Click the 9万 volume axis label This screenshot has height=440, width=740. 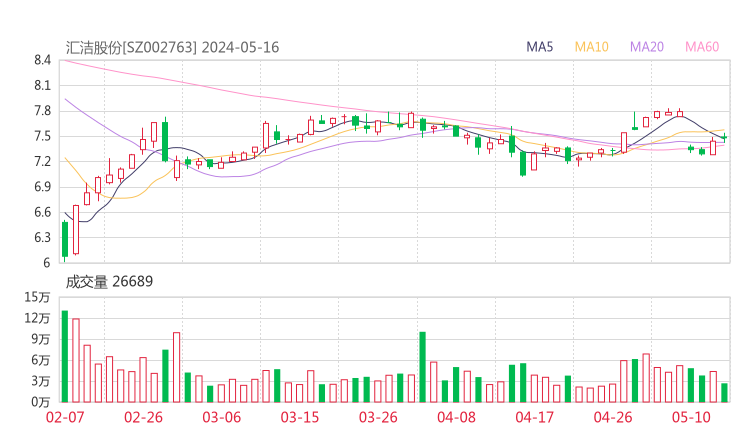point(41,339)
